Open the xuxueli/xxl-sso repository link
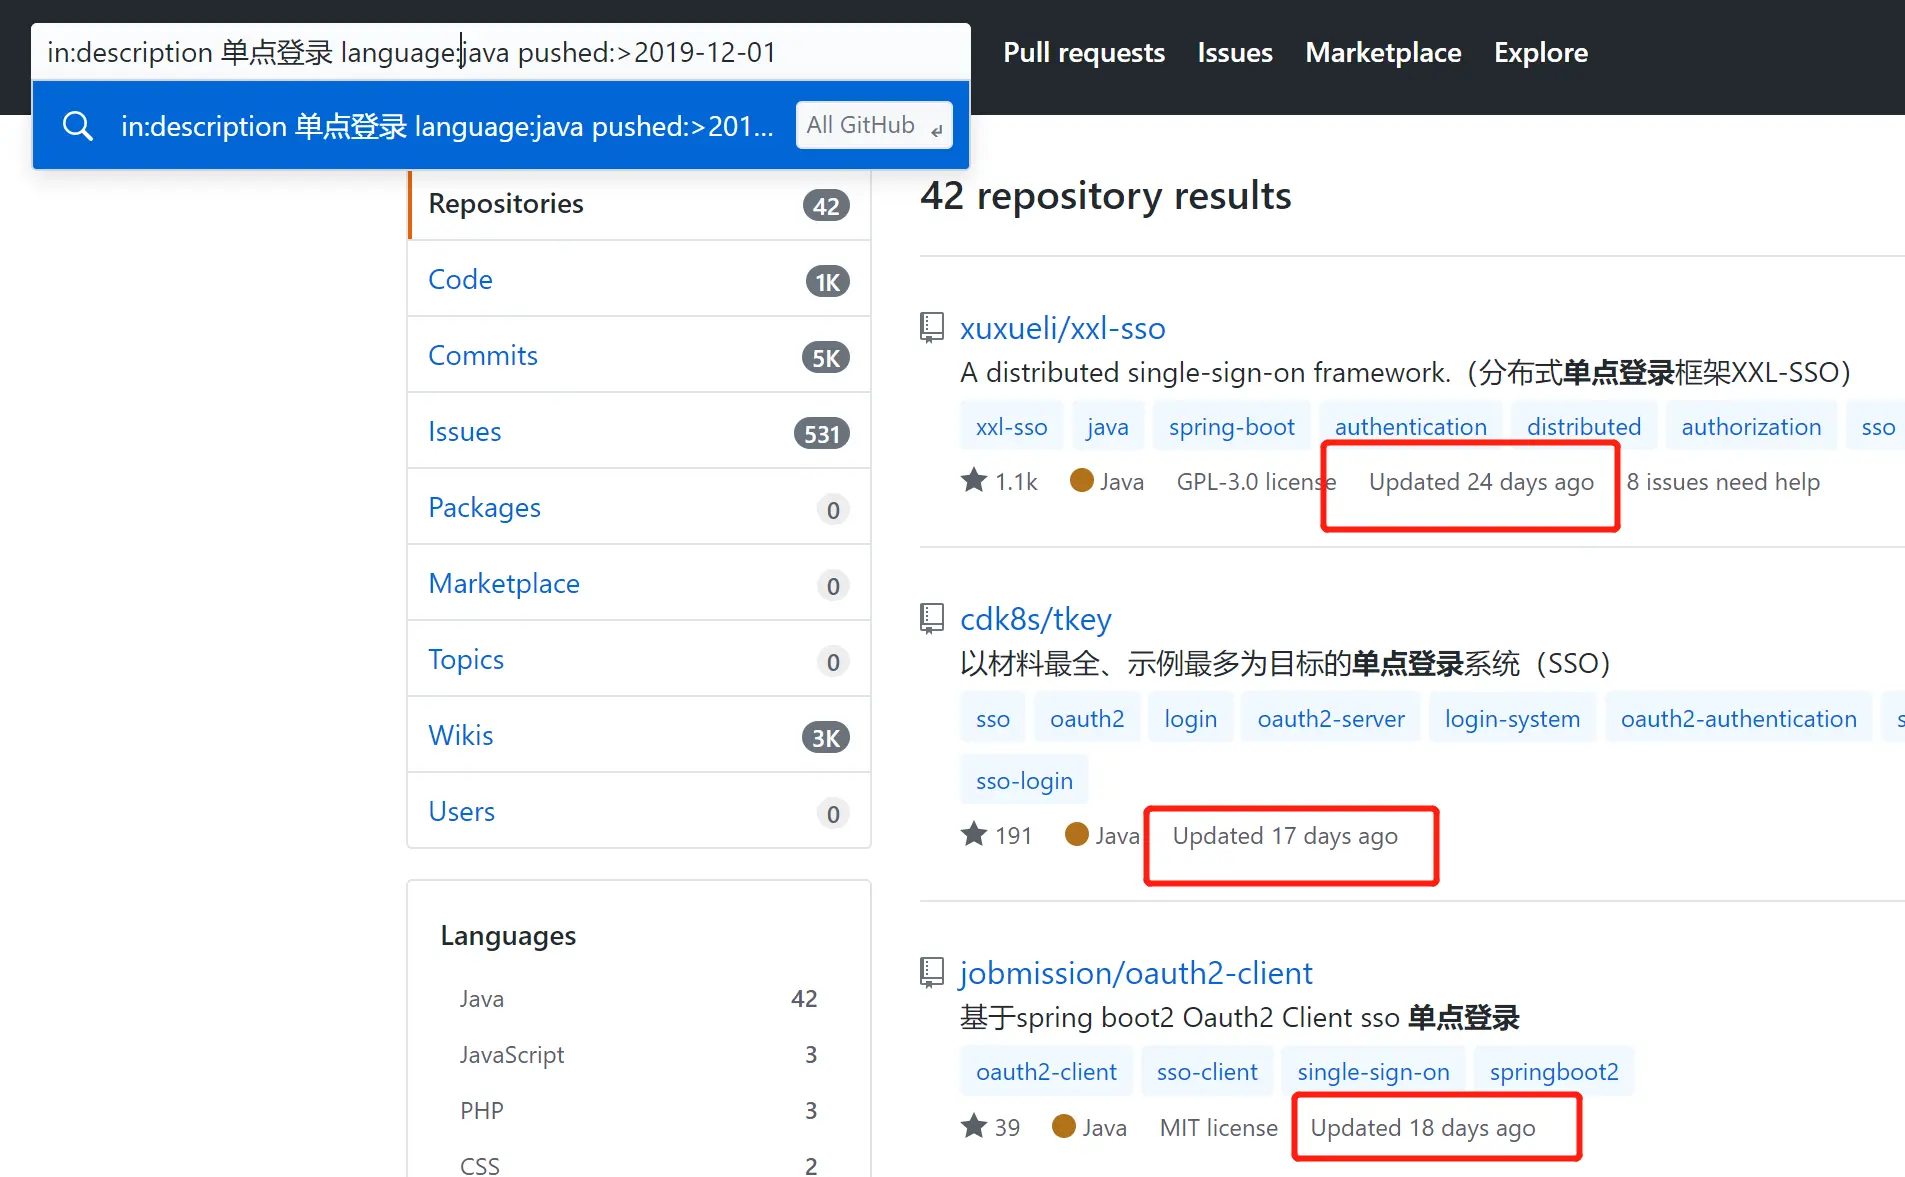 tap(1062, 328)
